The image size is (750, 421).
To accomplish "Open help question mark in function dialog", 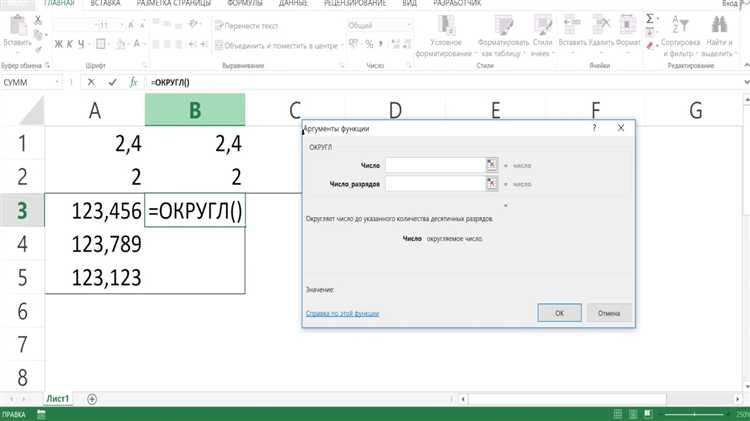I will pyautogui.click(x=594, y=128).
